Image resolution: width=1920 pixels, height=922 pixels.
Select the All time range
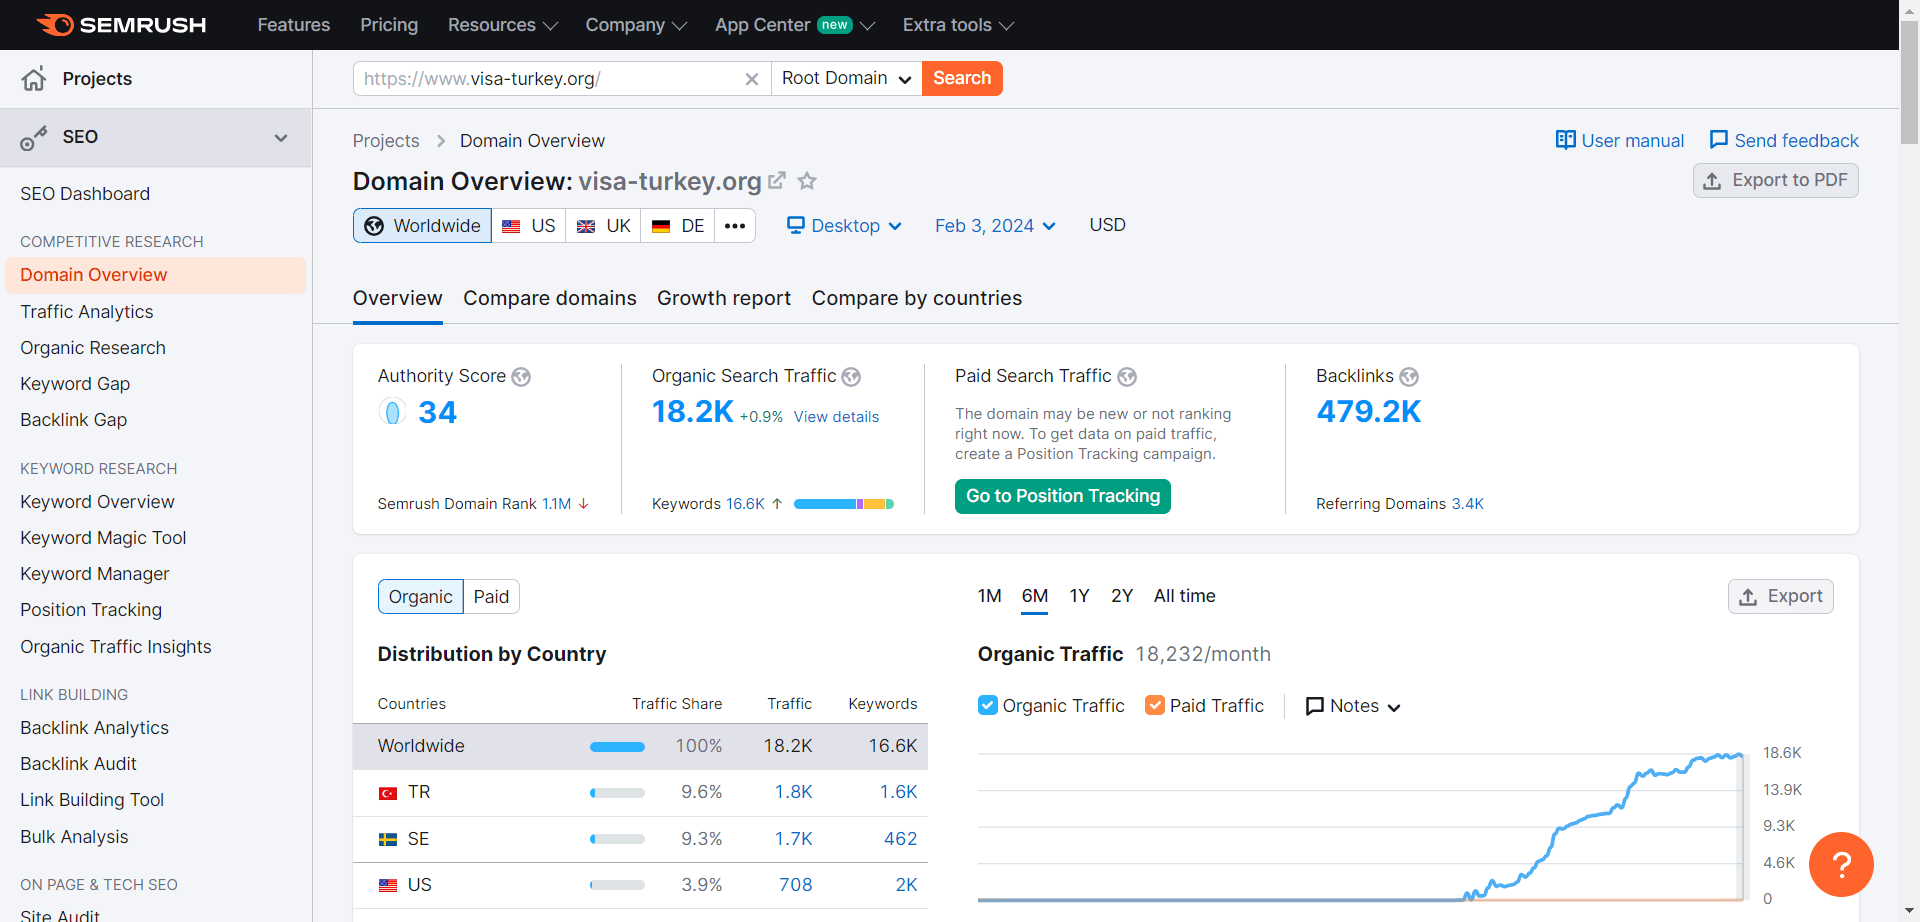[1185, 596]
